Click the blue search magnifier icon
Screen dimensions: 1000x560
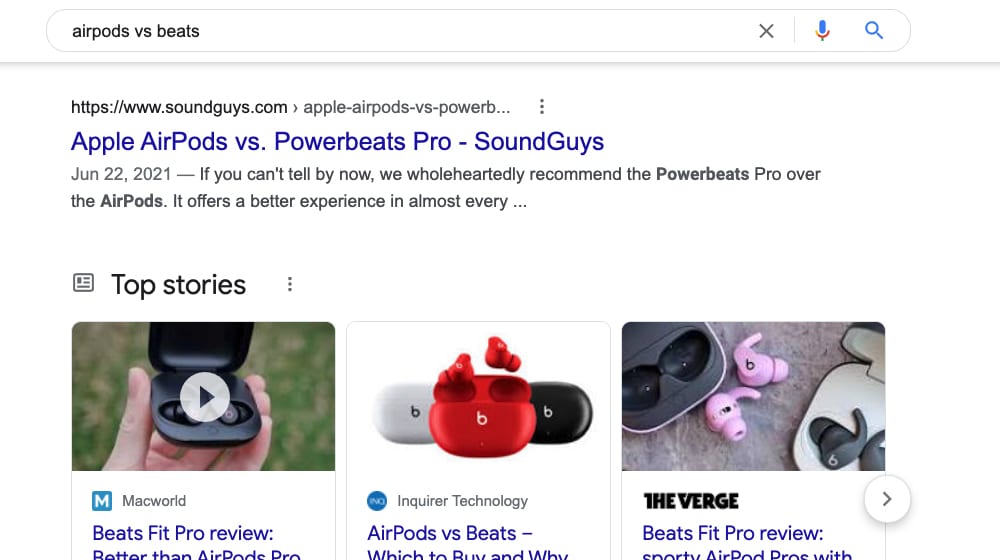point(874,31)
